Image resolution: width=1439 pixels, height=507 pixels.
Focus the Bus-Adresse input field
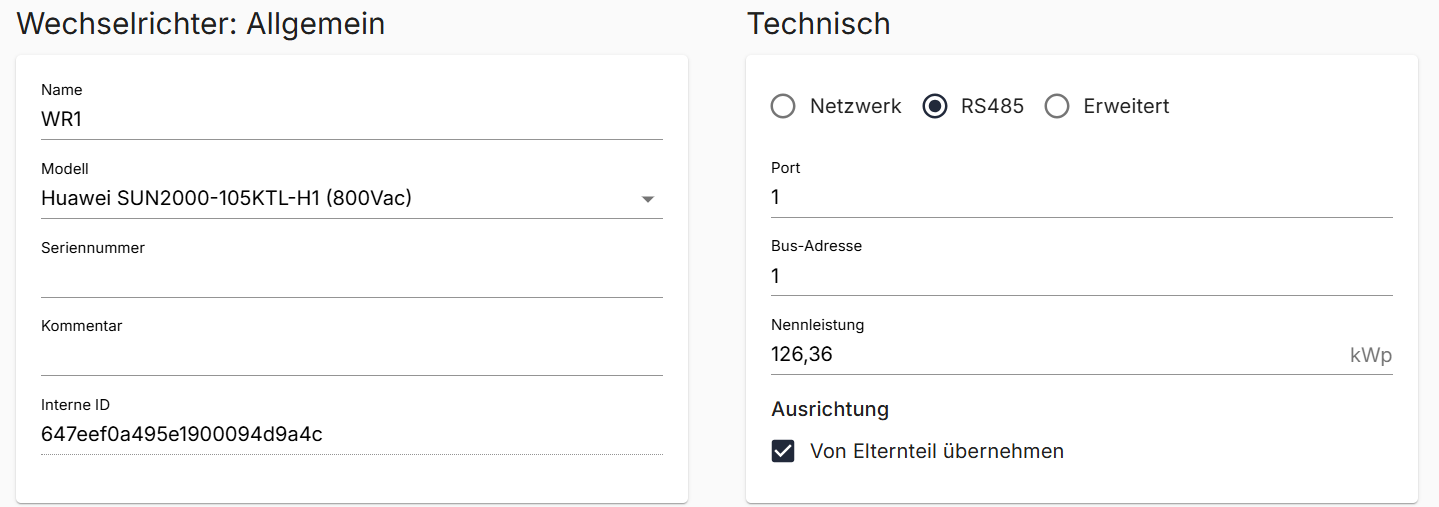1080,276
